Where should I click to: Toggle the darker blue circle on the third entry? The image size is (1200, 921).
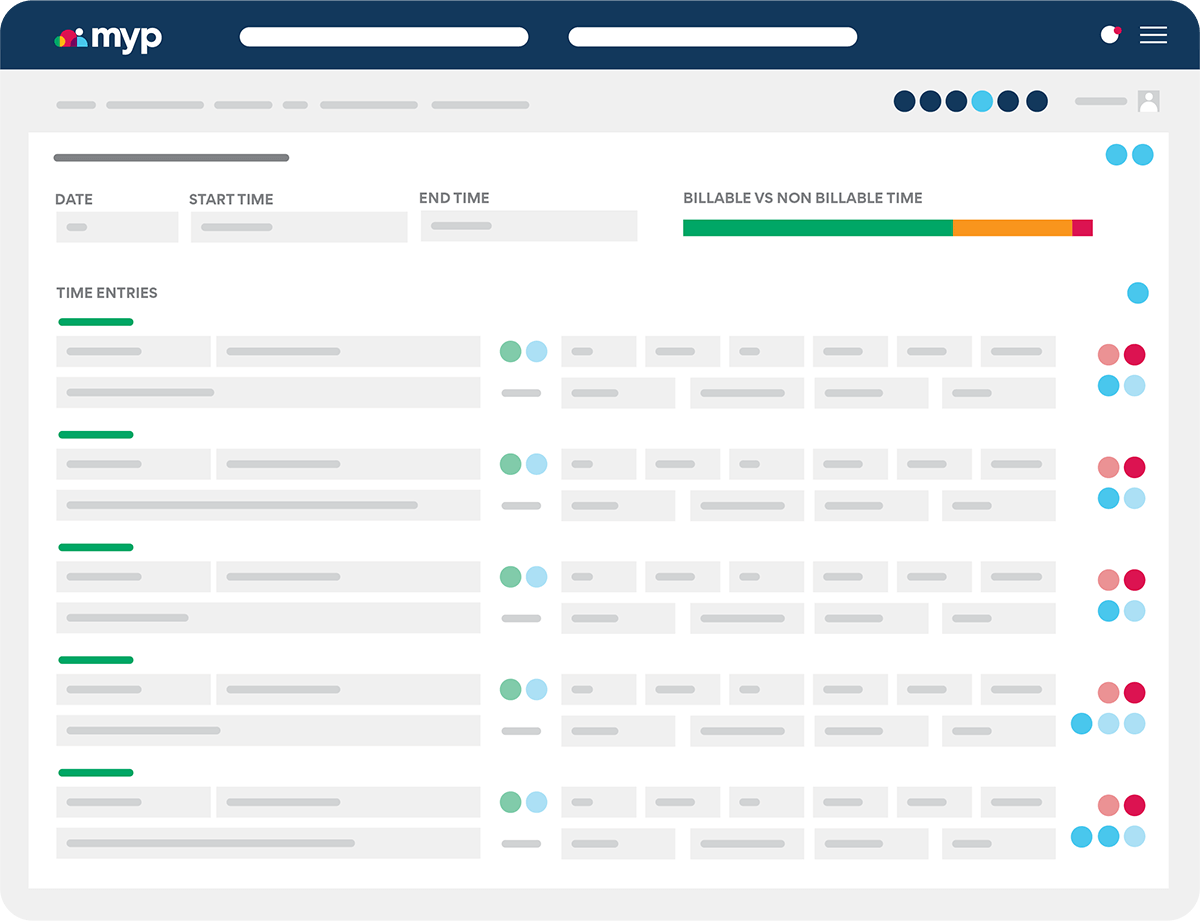point(1109,610)
